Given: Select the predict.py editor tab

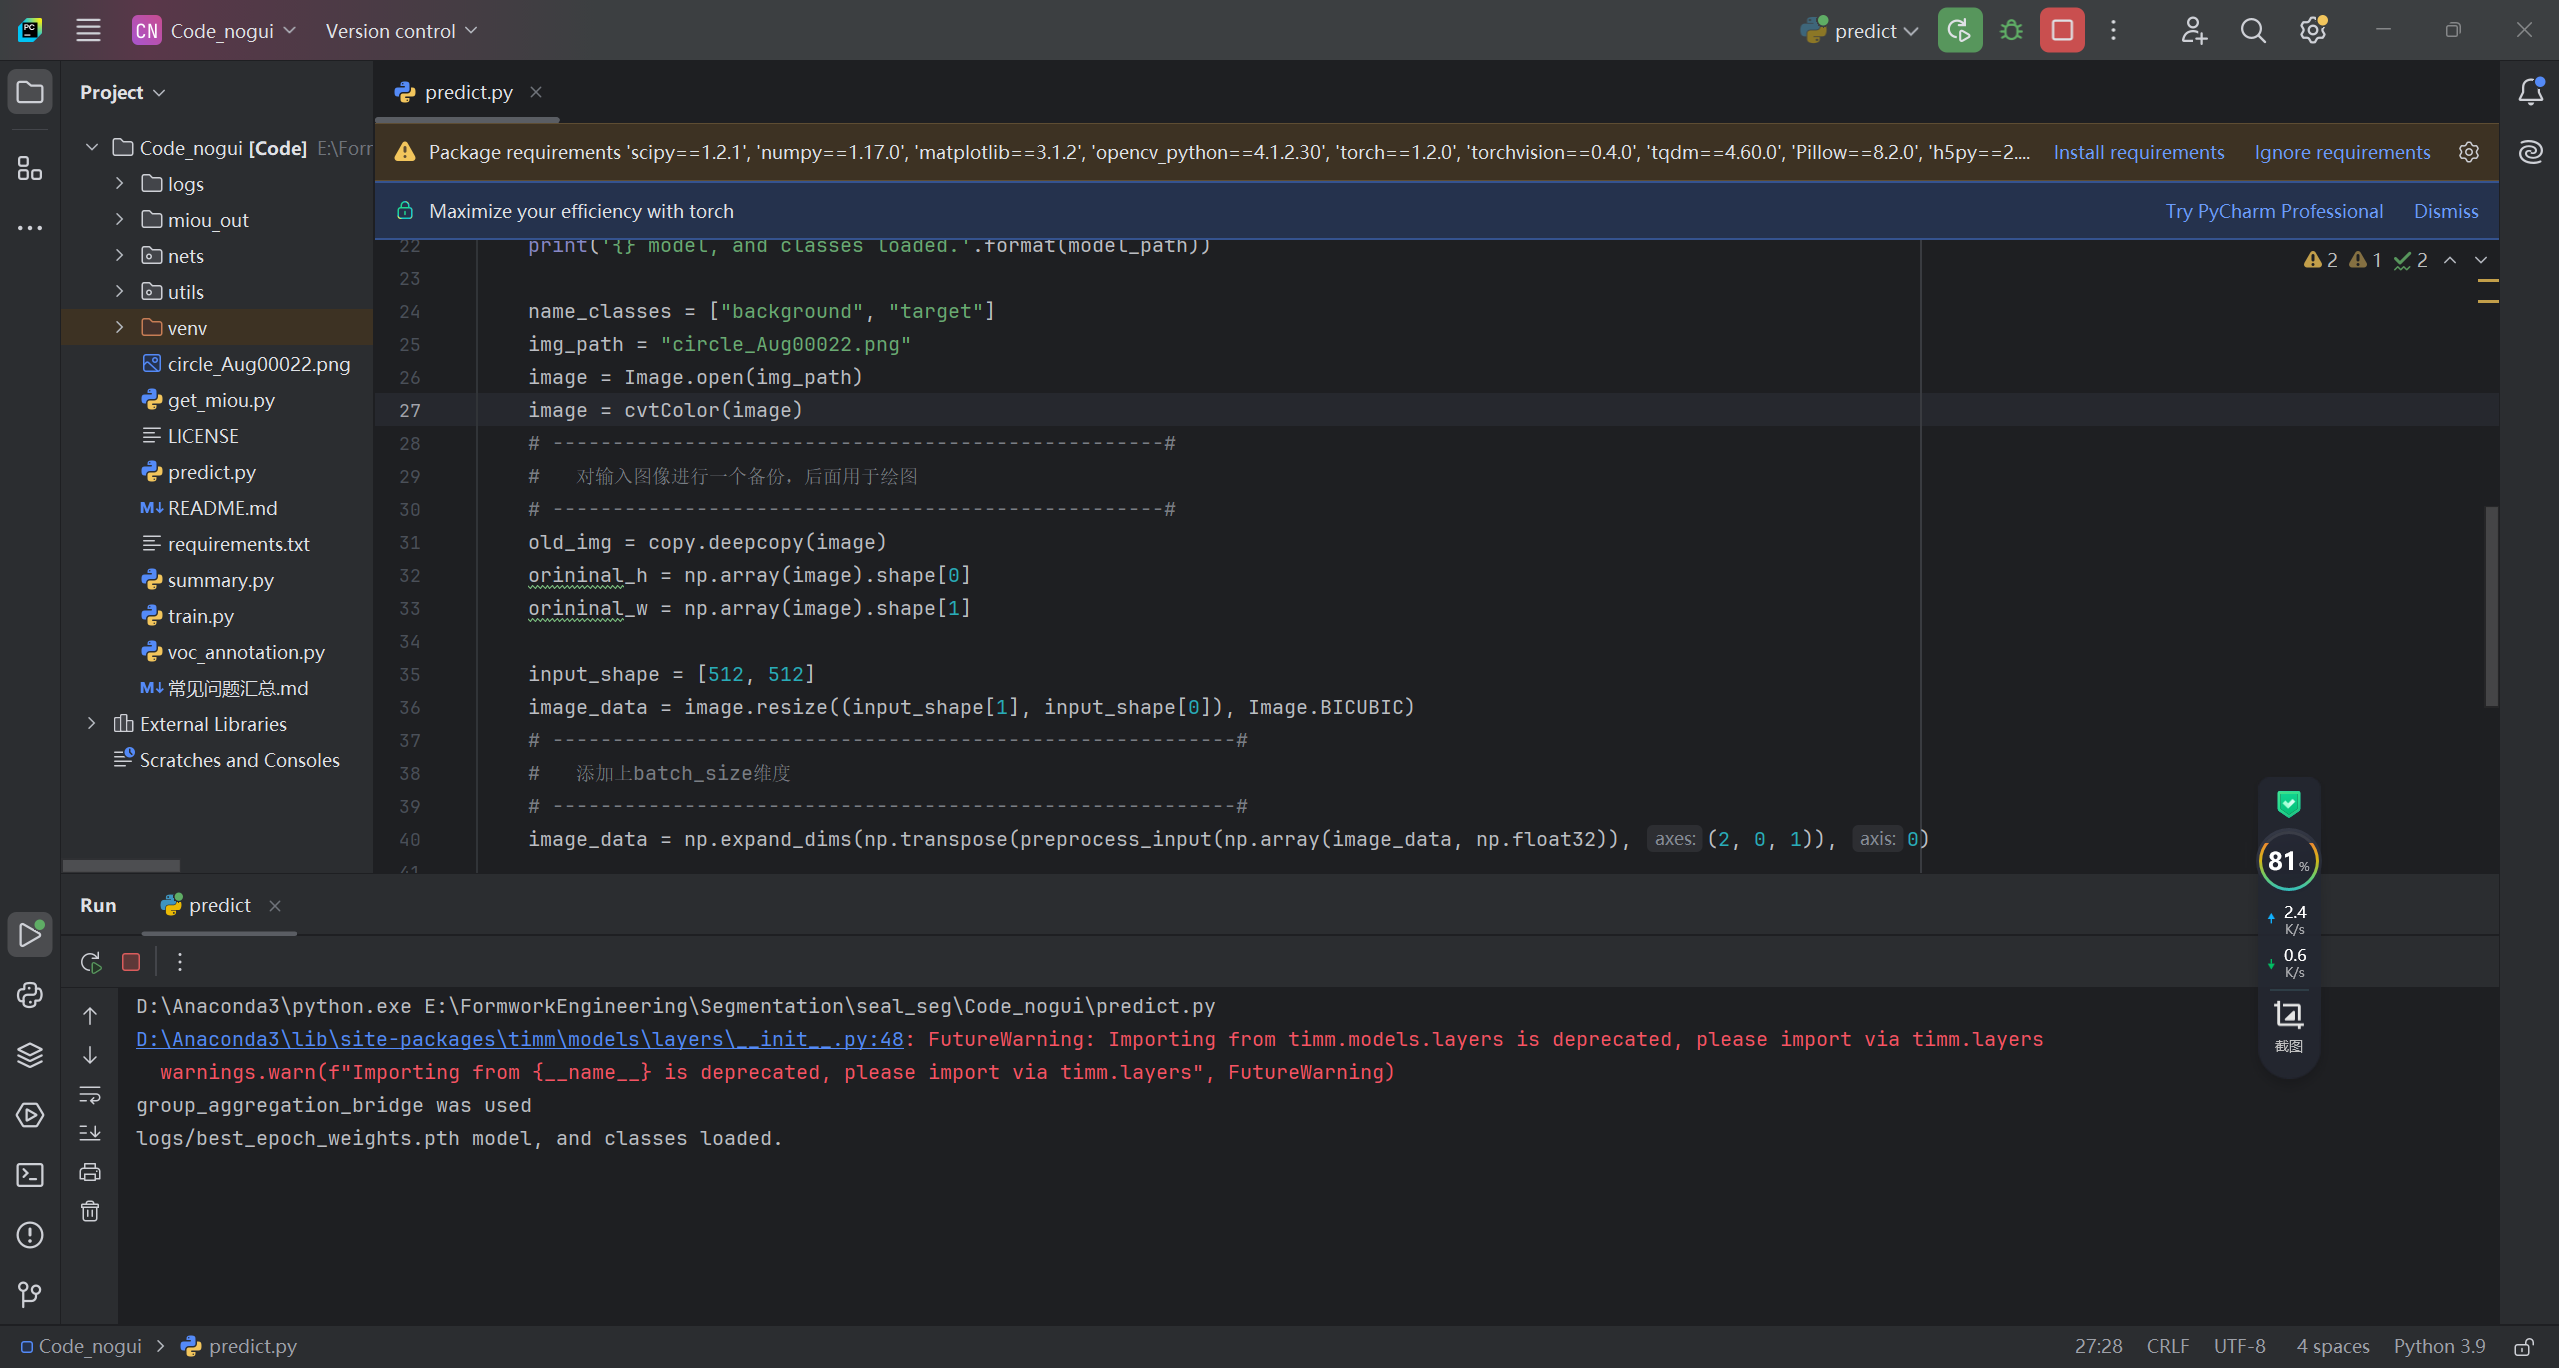Looking at the screenshot, I should pos(467,92).
